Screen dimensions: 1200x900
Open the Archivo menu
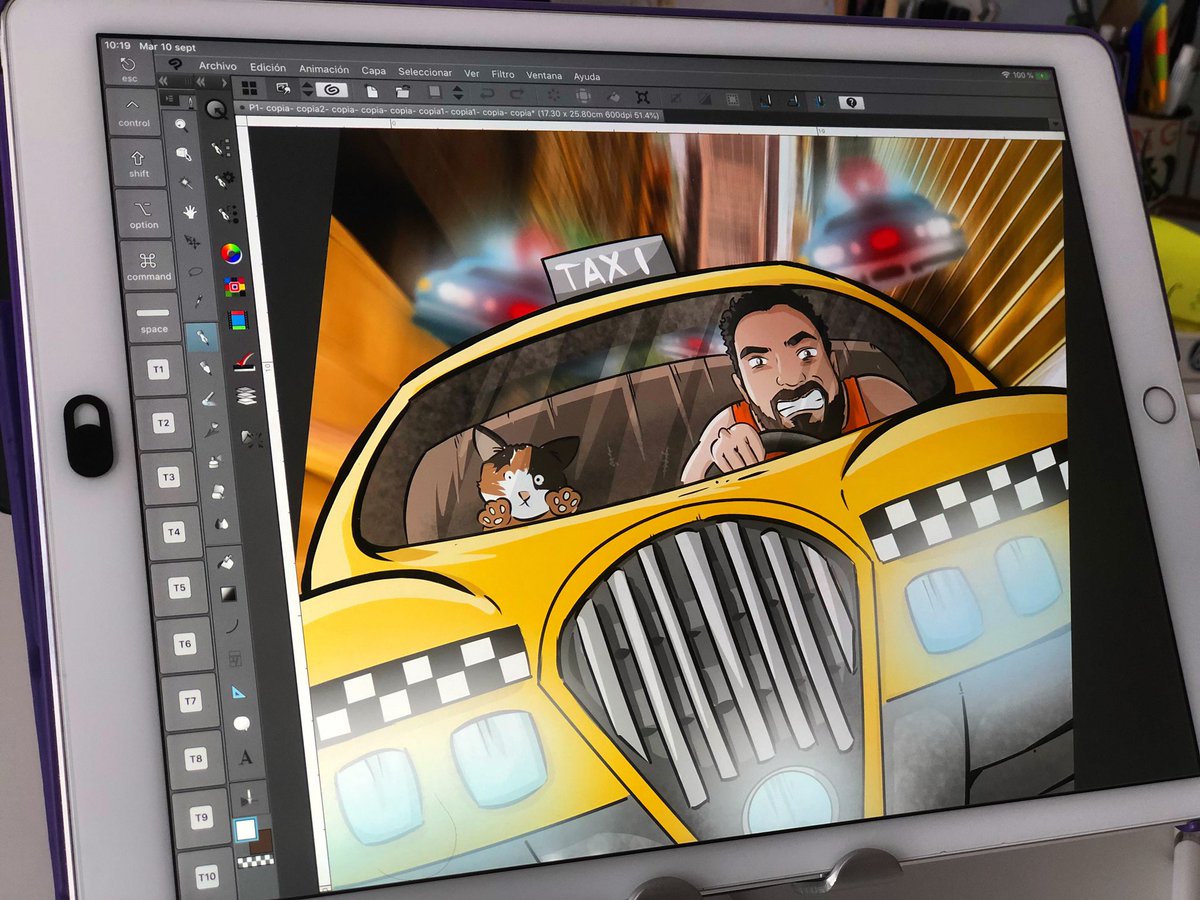217,66
